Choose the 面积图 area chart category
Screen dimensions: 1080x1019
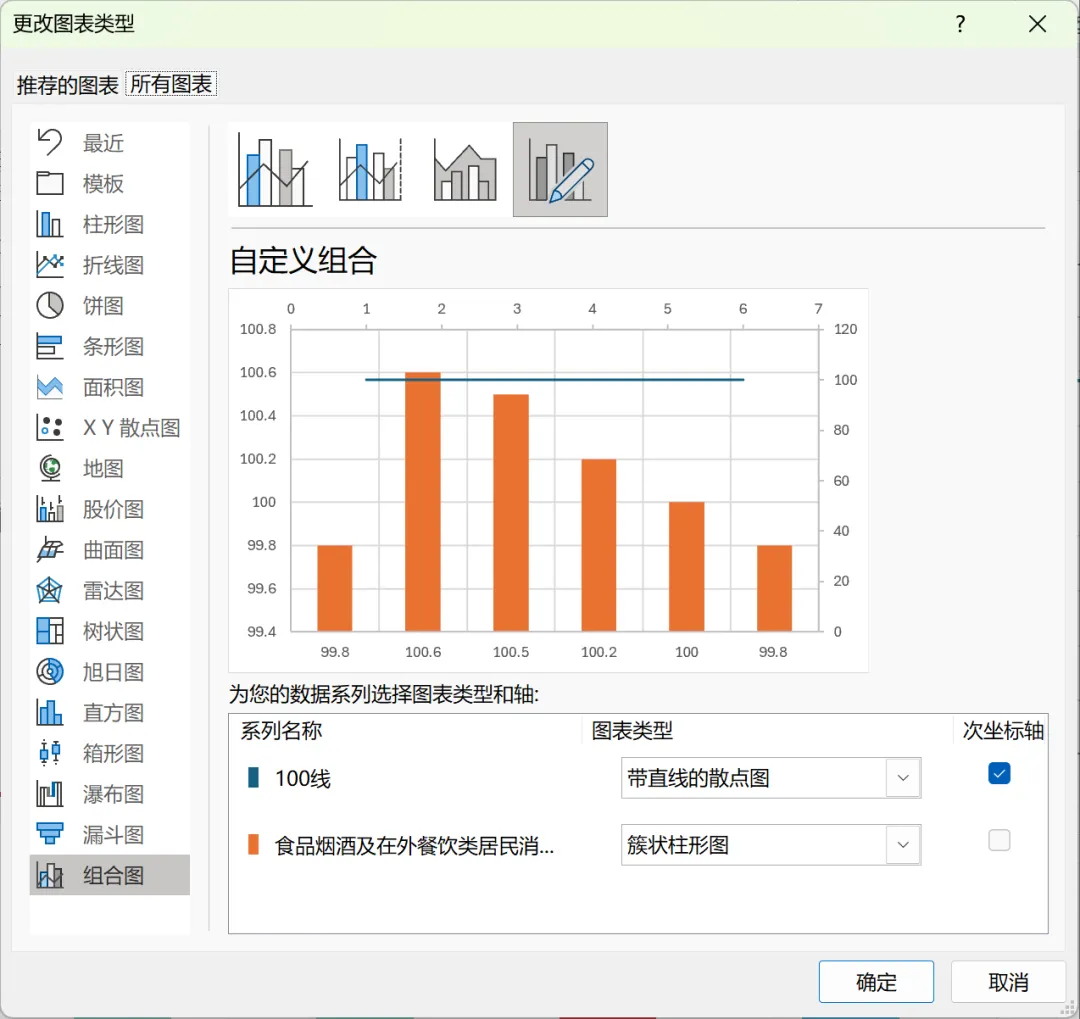(110, 387)
